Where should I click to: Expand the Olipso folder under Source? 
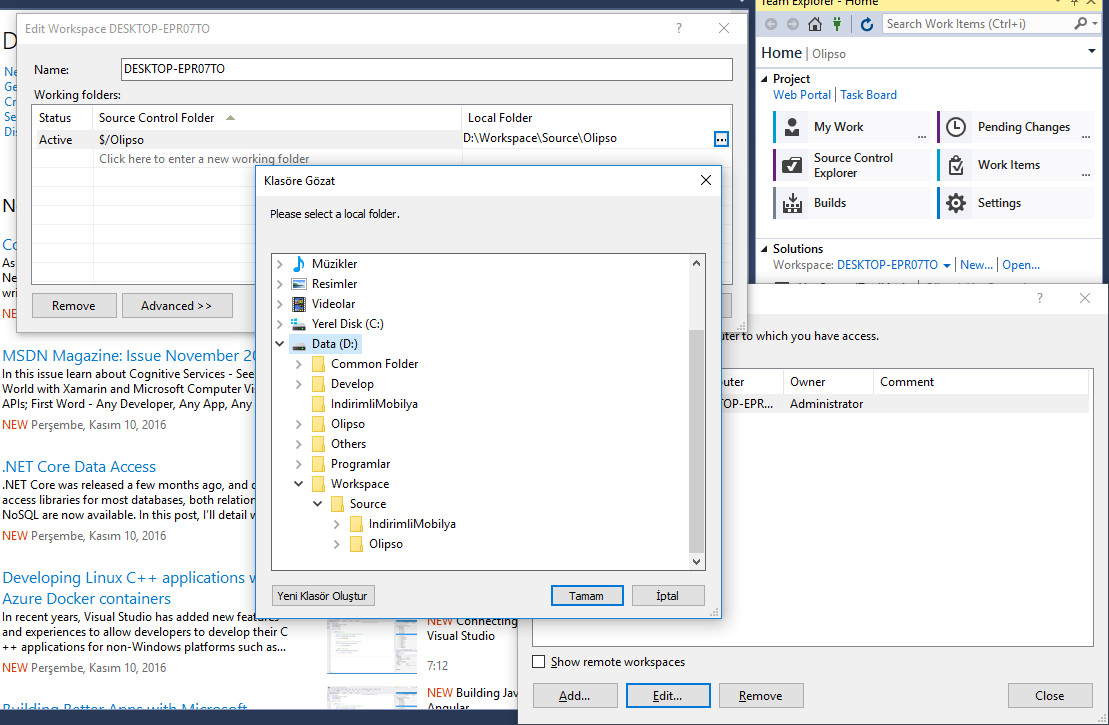(x=337, y=544)
